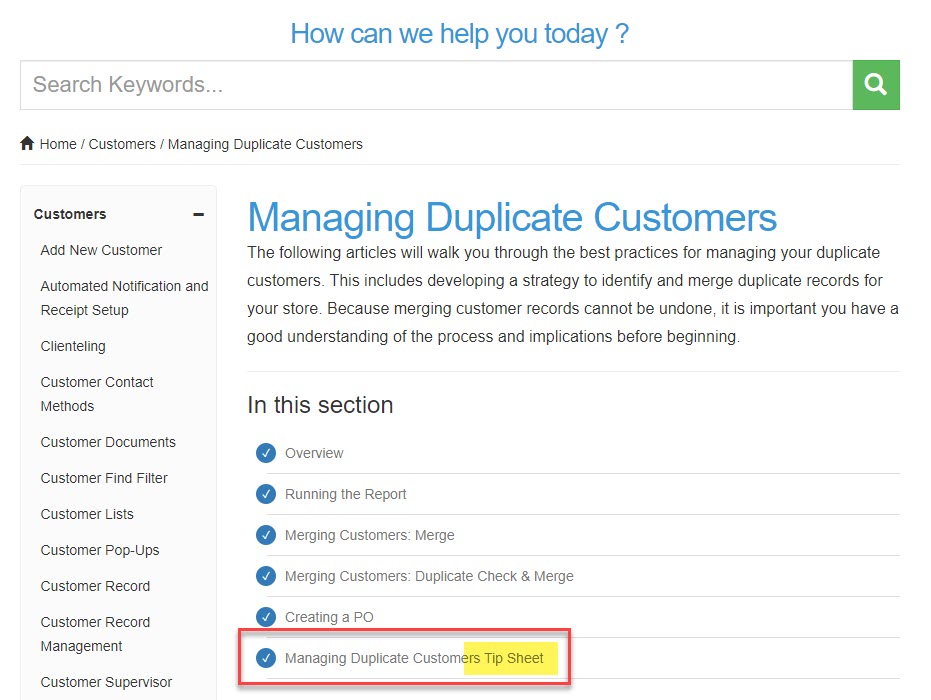Viewport: 931px width, 700px height.
Task: Select Clienteling in the sidebar
Action: [73, 346]
